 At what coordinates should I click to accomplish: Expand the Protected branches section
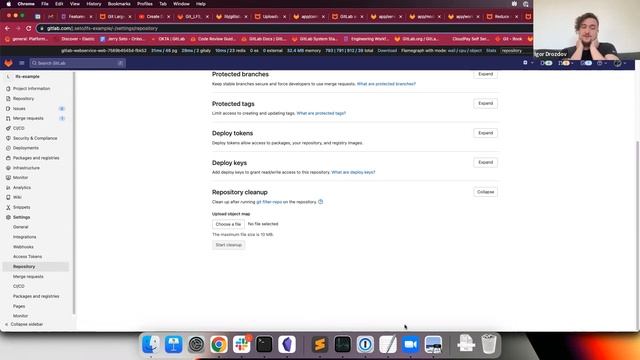coord(485,74)
